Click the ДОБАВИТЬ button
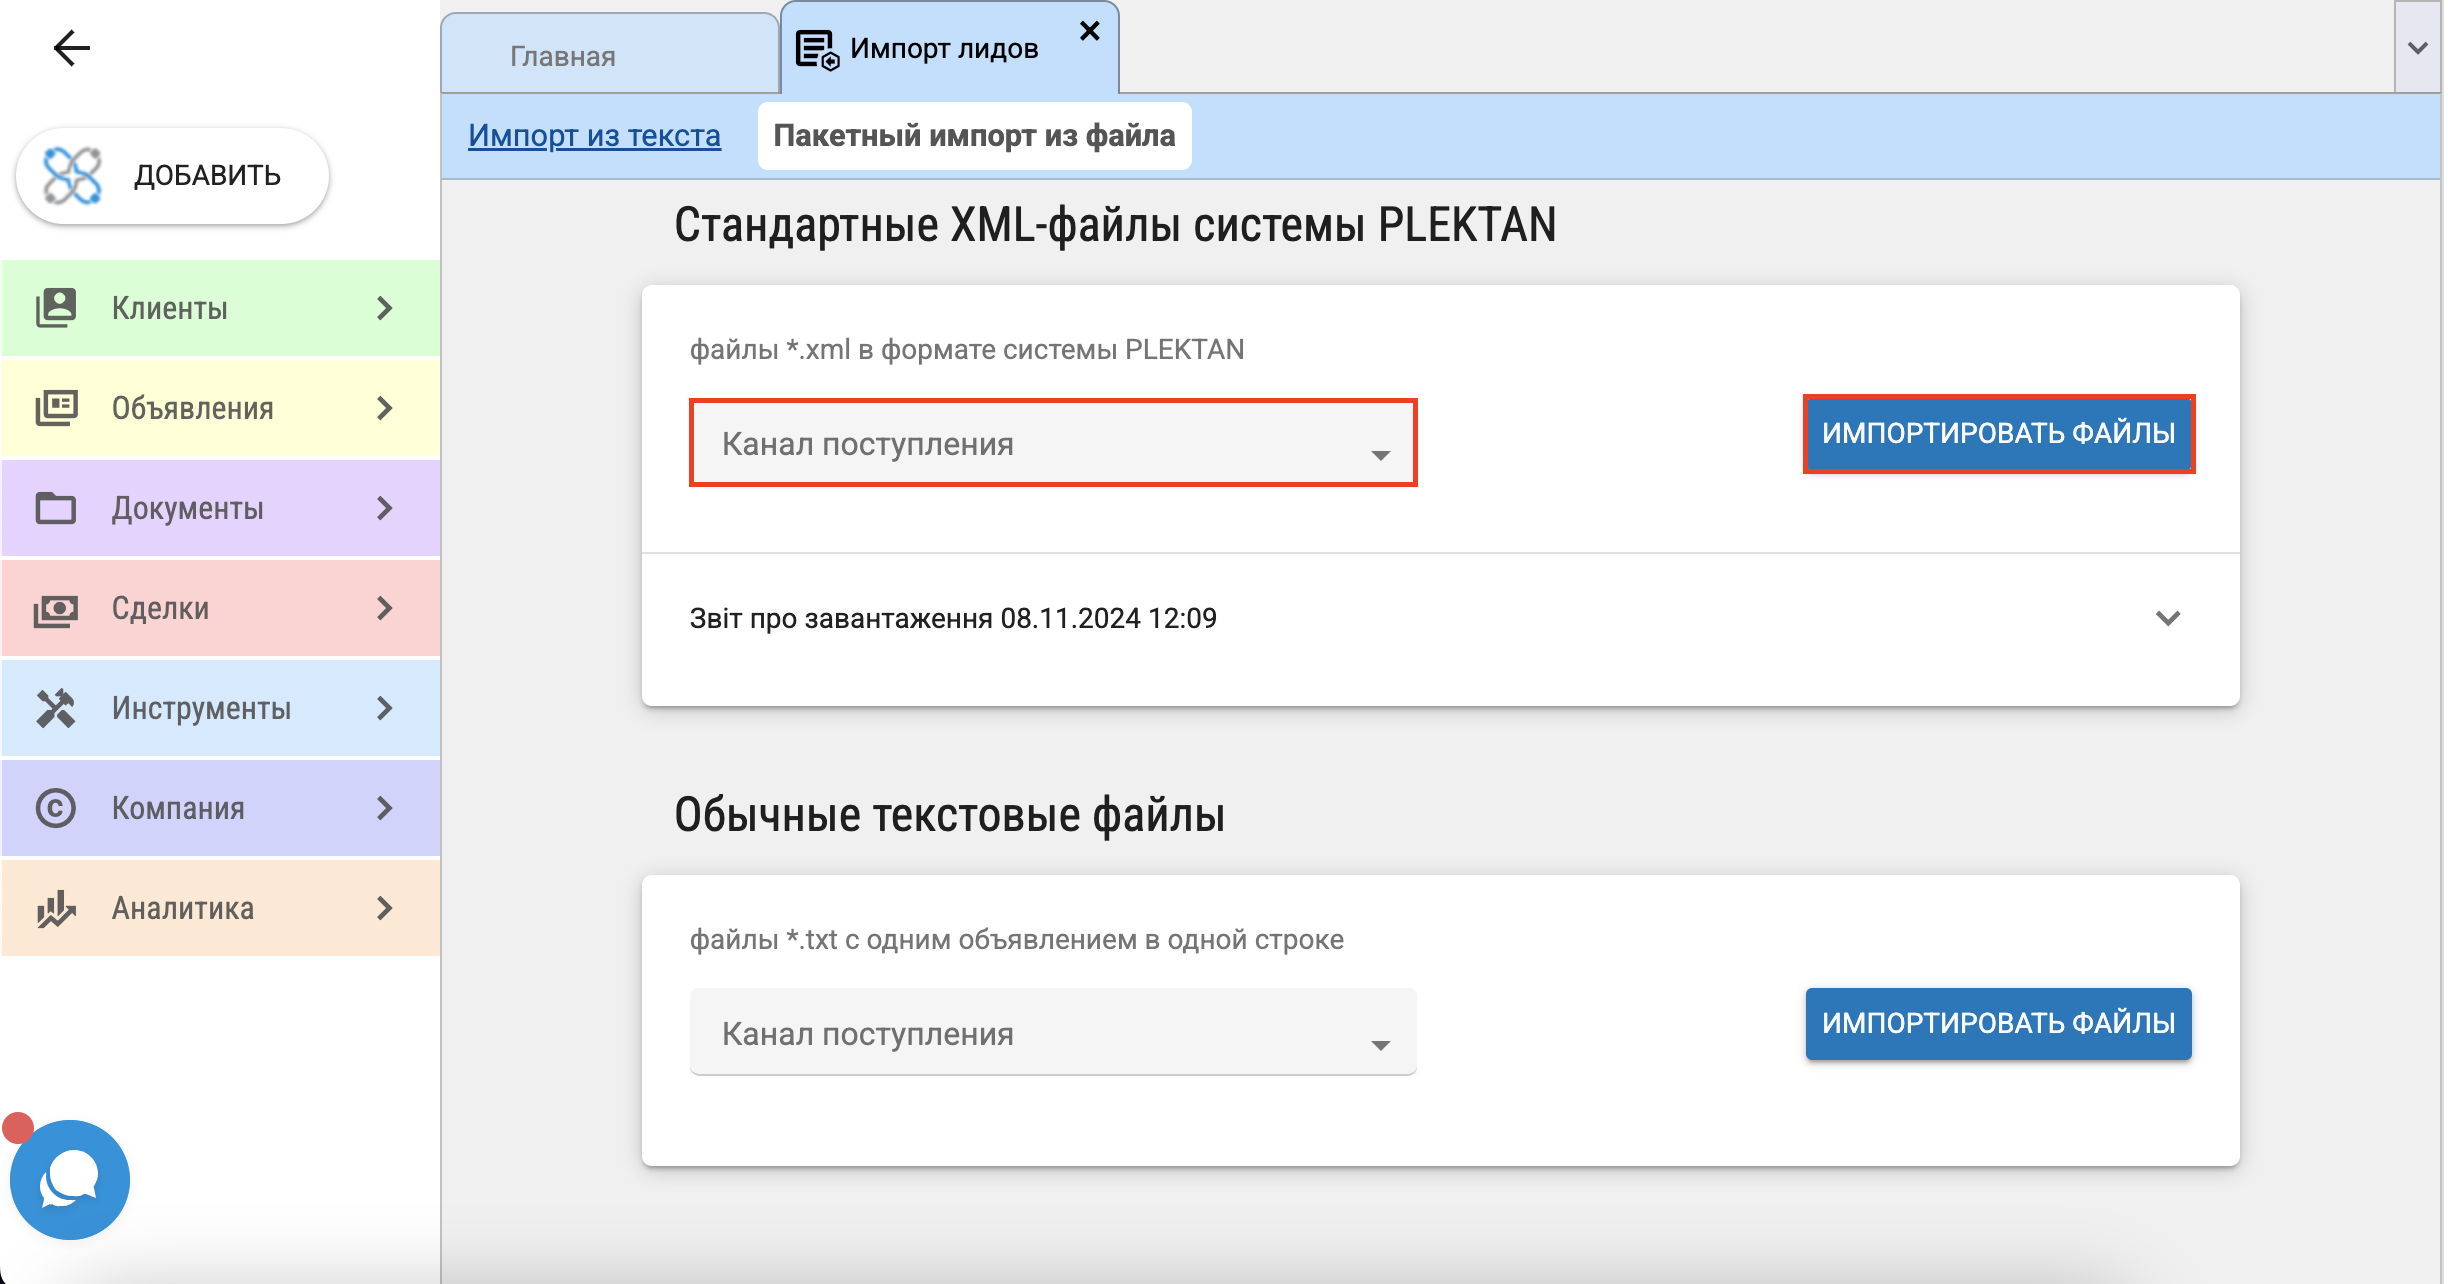2448x1284 pixels. (x=172, y=176)
